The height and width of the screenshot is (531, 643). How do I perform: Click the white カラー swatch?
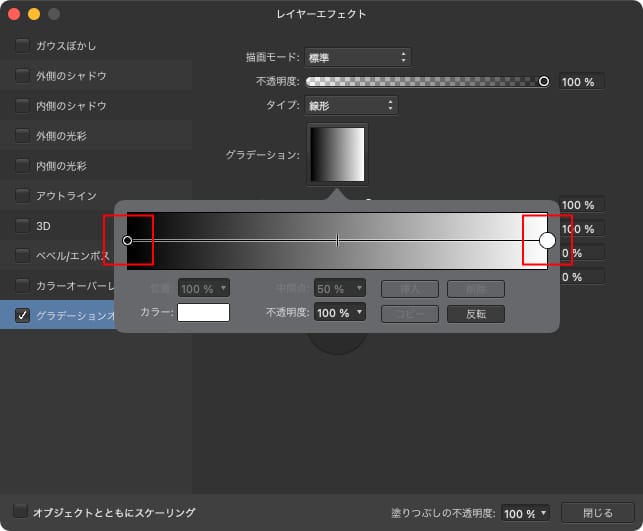(x=203, y=313)
